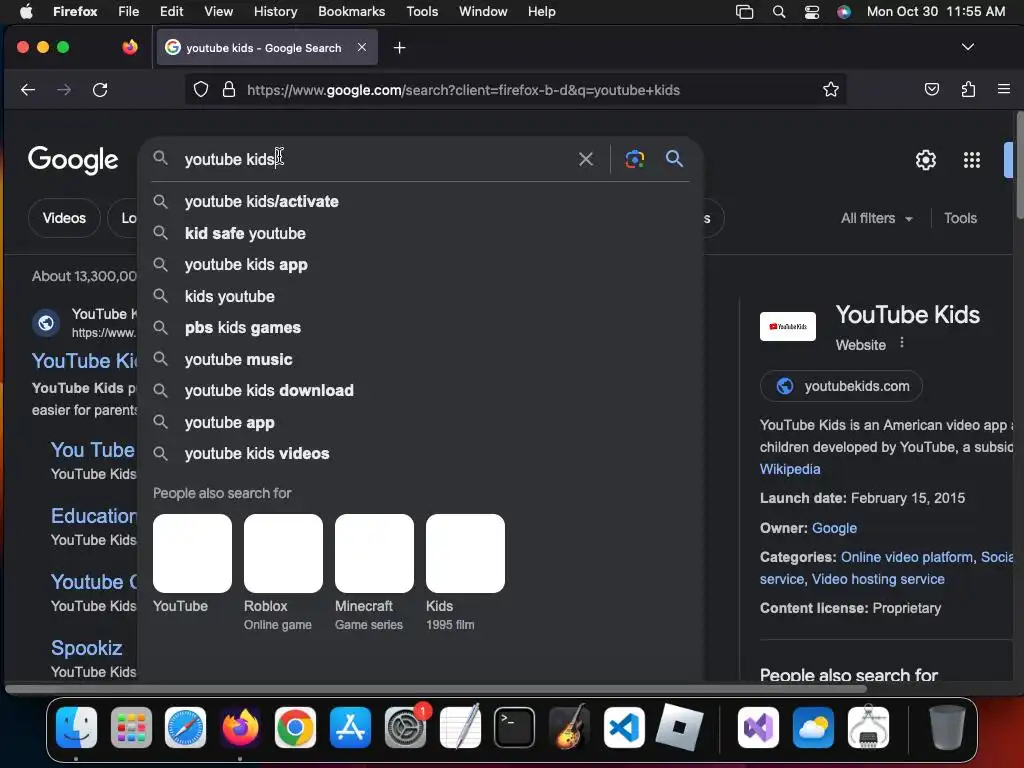Select suggestion kid safe youtube
1024x768 pixels.
(x=421, y=233)
